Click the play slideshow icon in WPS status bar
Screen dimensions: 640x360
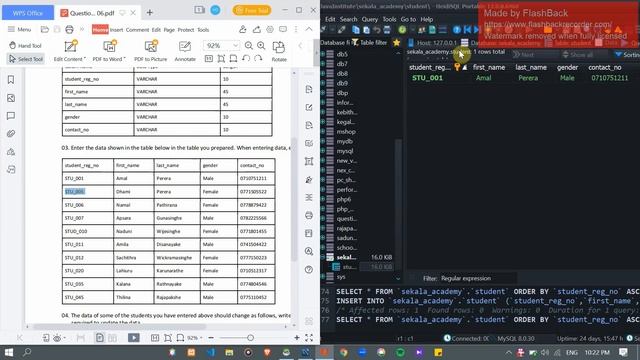point(133,338)
